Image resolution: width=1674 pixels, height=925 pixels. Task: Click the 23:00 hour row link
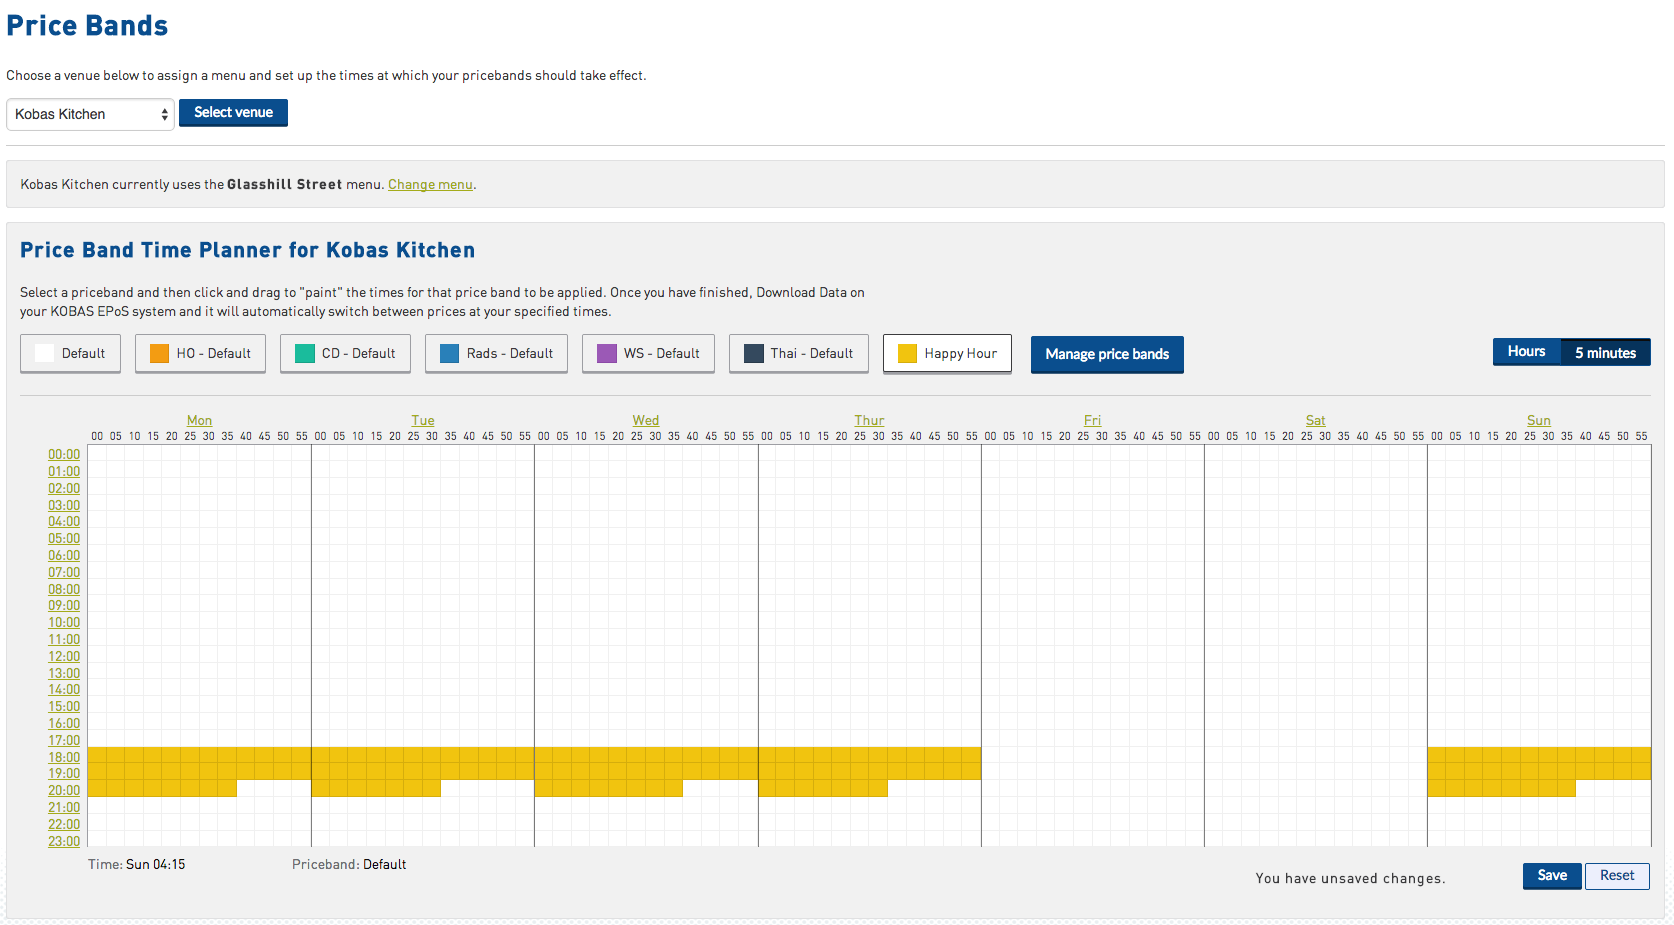[64, 841]
